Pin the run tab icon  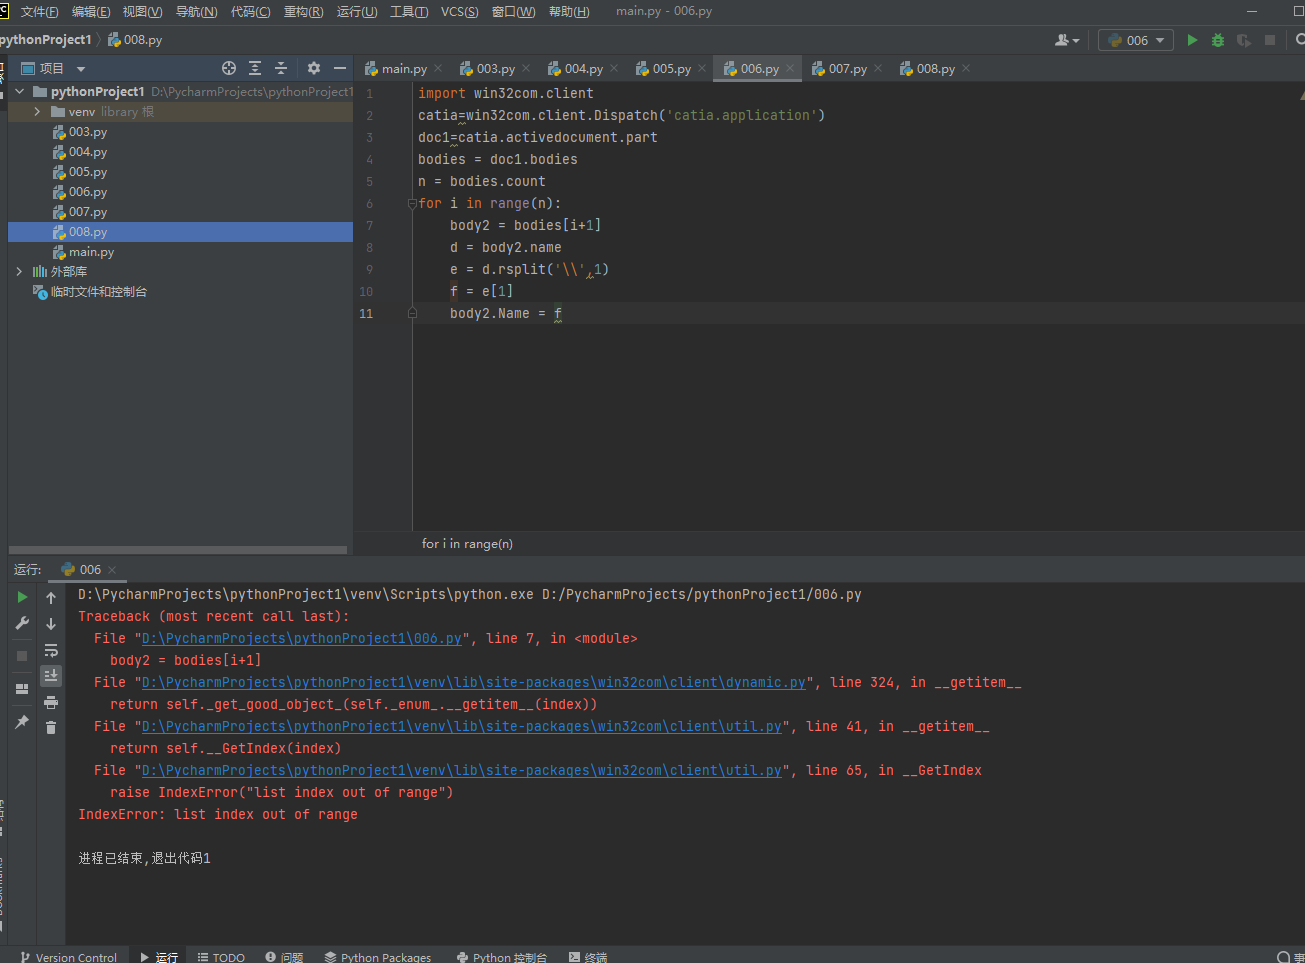pos(22,721)
